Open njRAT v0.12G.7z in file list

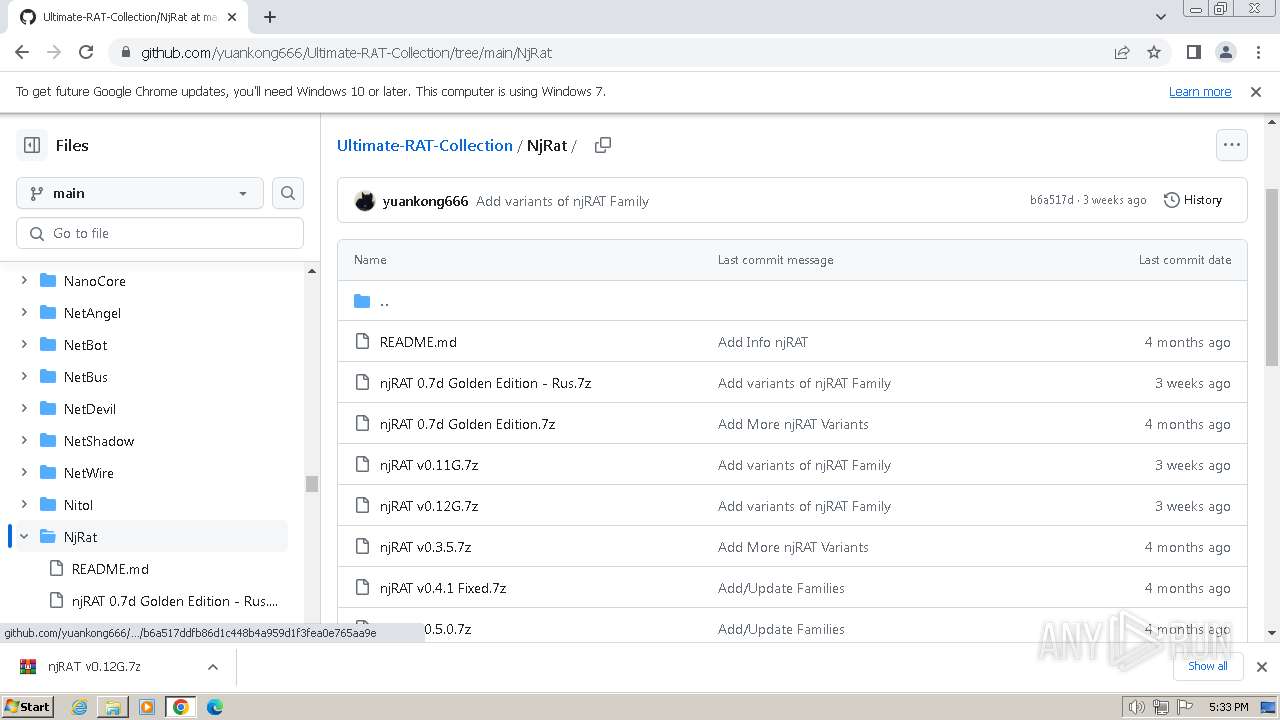(429, 506)
